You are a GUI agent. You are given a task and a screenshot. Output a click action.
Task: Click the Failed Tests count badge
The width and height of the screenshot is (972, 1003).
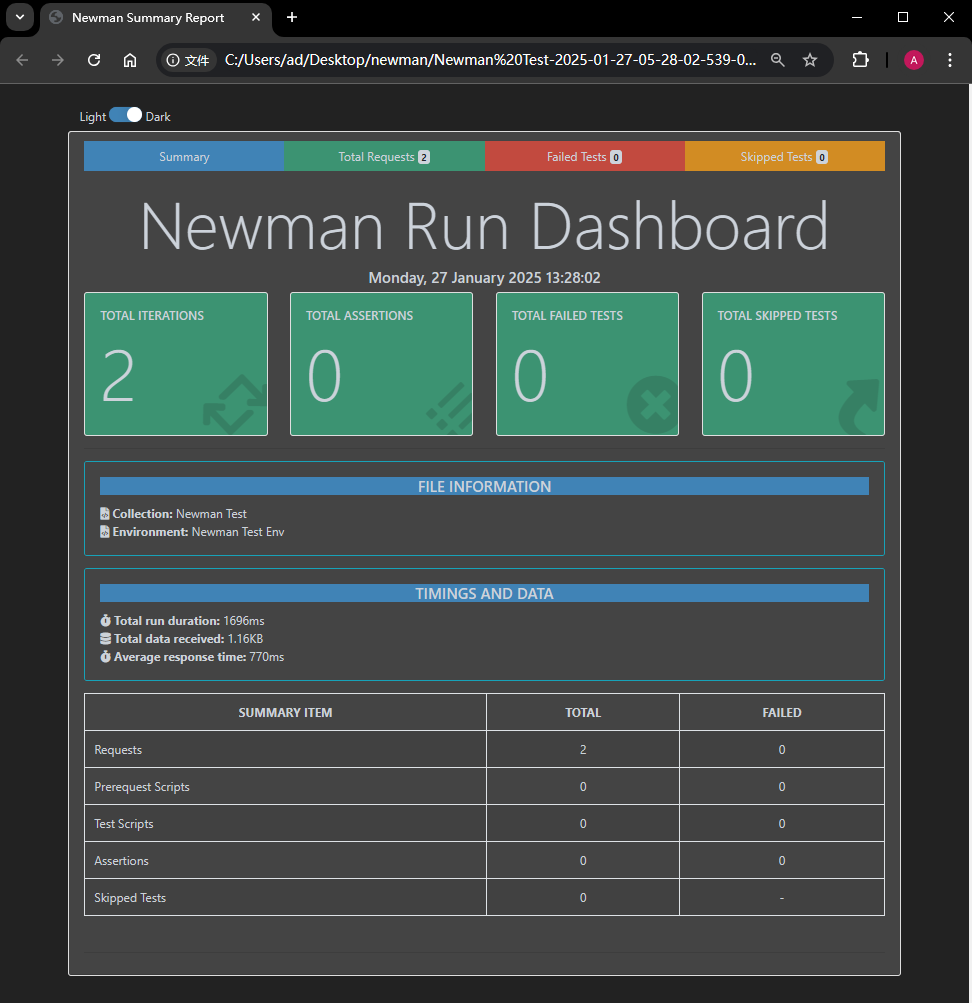click(x=616, y=157)
